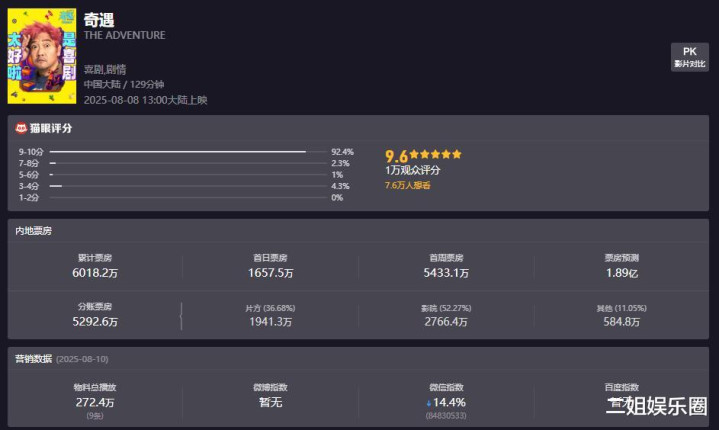Click the 7-8分 rating bar

tap(188, 163)
